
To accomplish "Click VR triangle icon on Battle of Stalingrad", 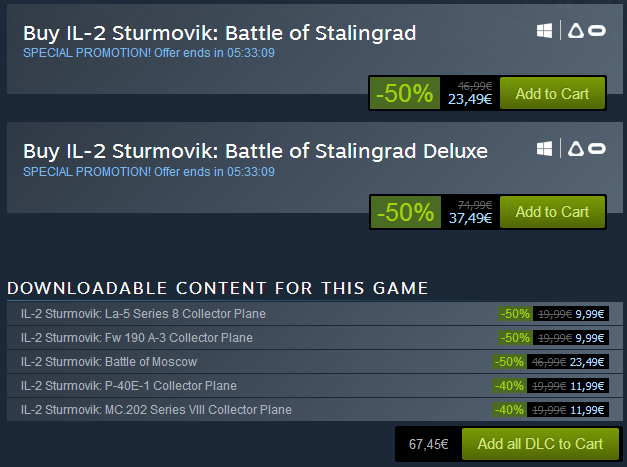I will (x=575, y=31).
